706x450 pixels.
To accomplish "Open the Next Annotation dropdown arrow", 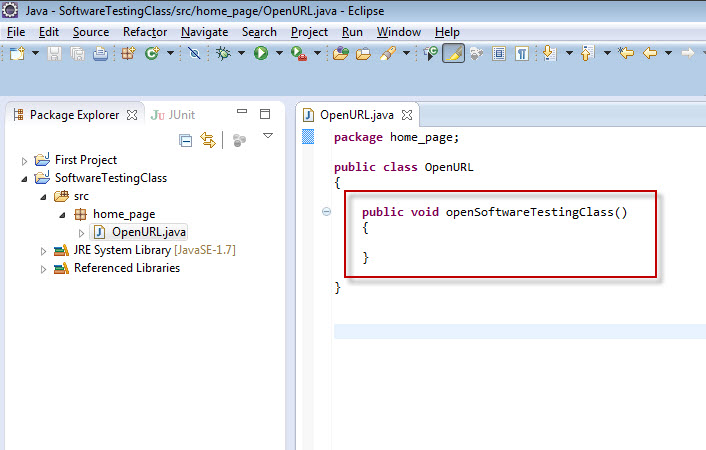I will point(569,53).
